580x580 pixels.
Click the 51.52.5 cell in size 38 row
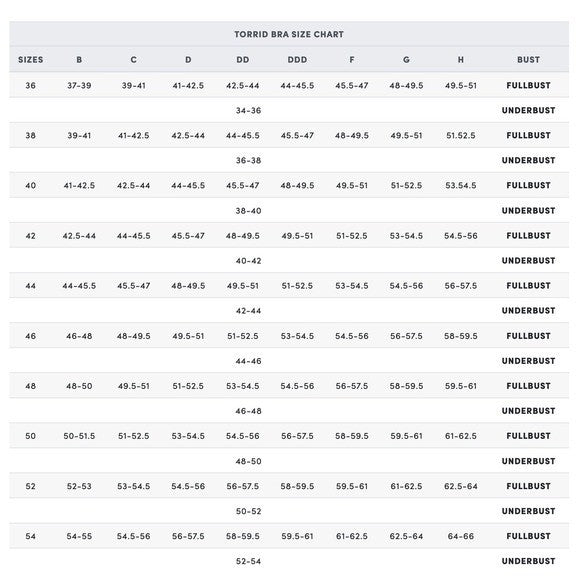pos(461,135)
